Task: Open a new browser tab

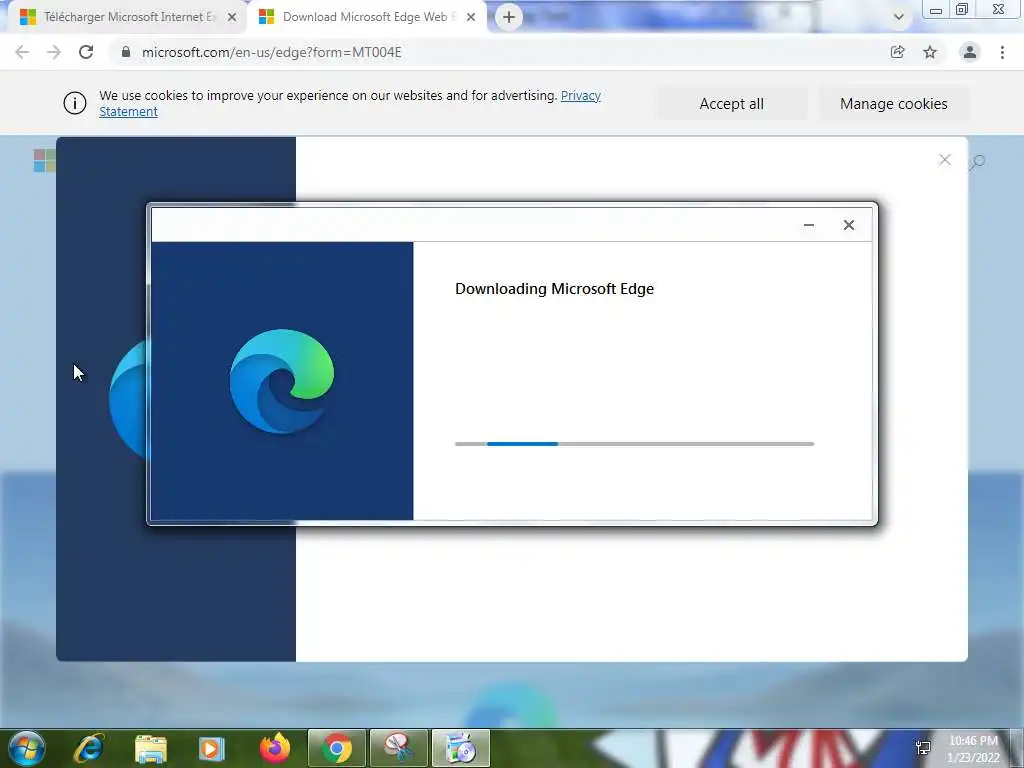Action: tap(509, 17)
